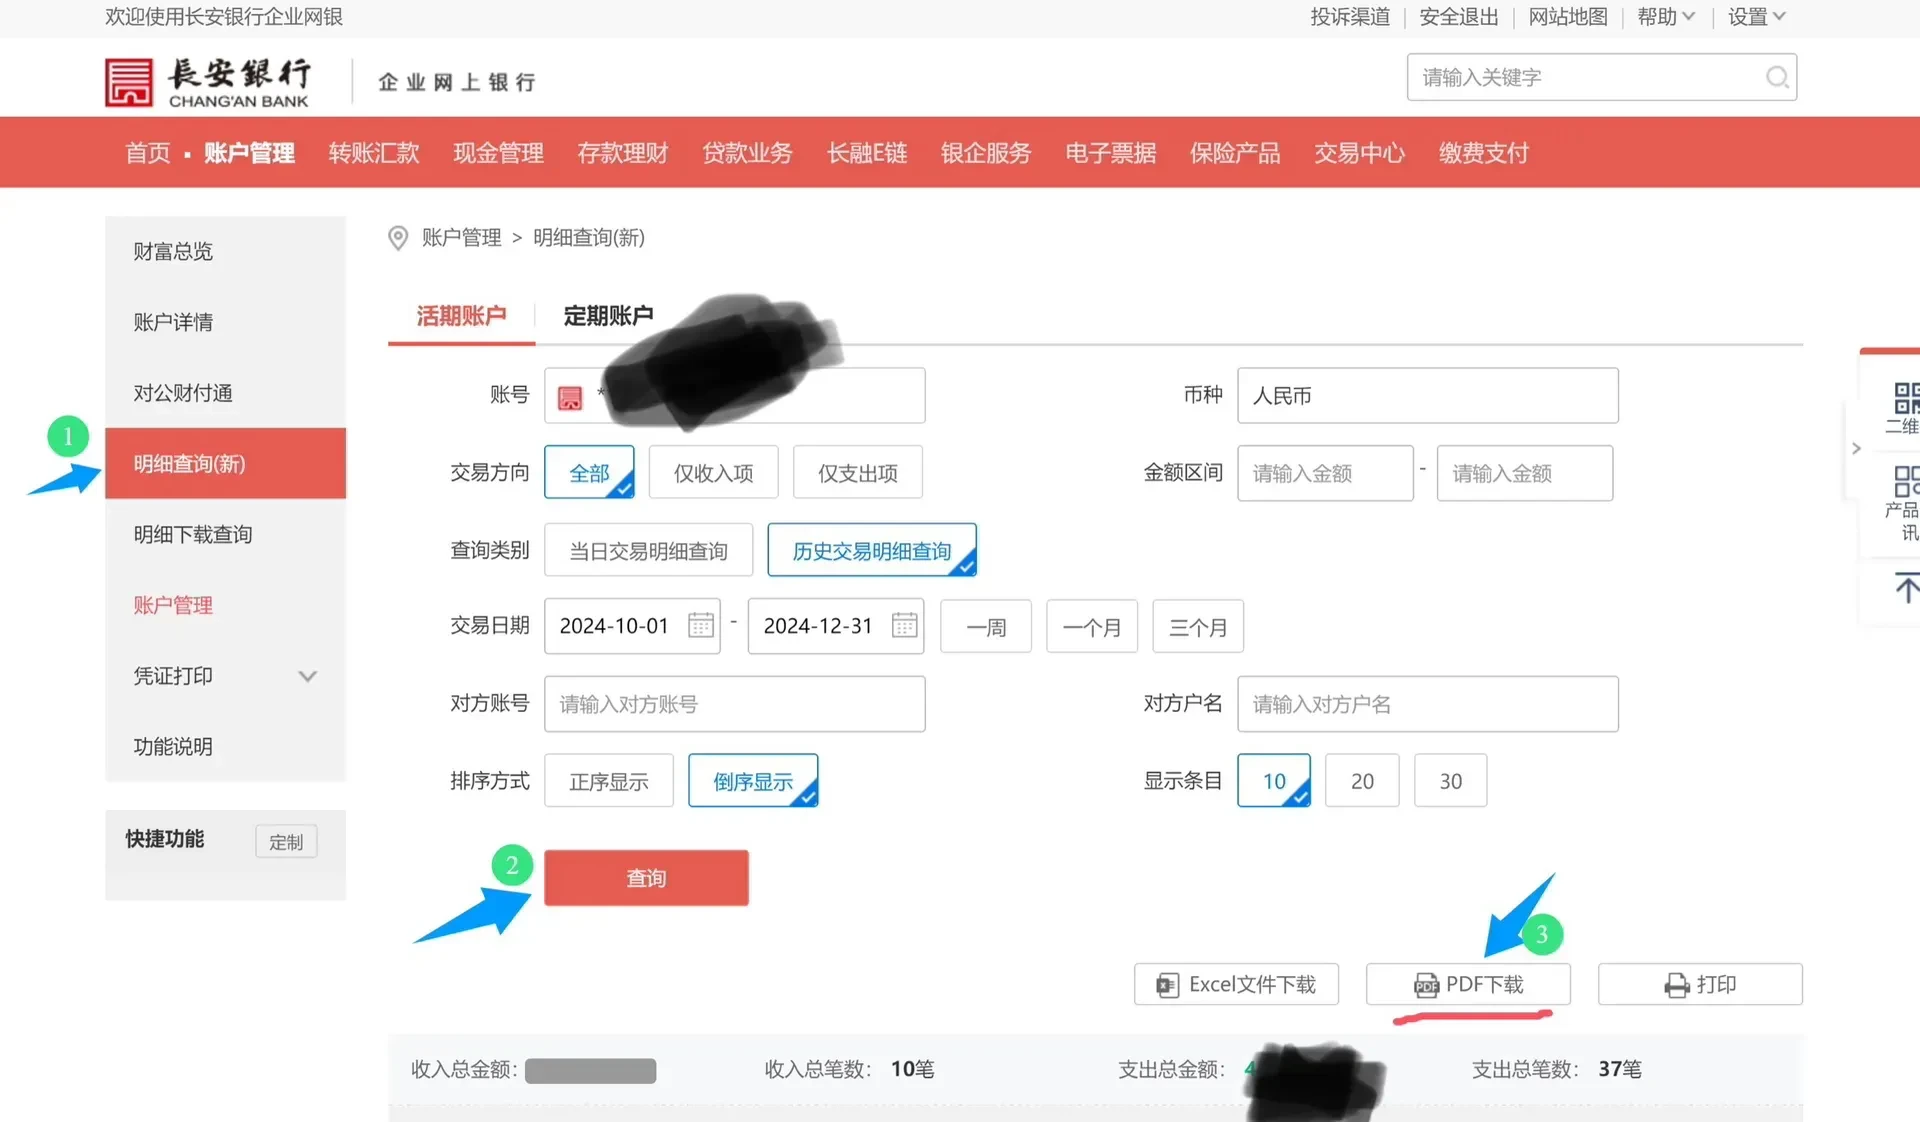Switch sorting to 正序显示

(608, 780)
